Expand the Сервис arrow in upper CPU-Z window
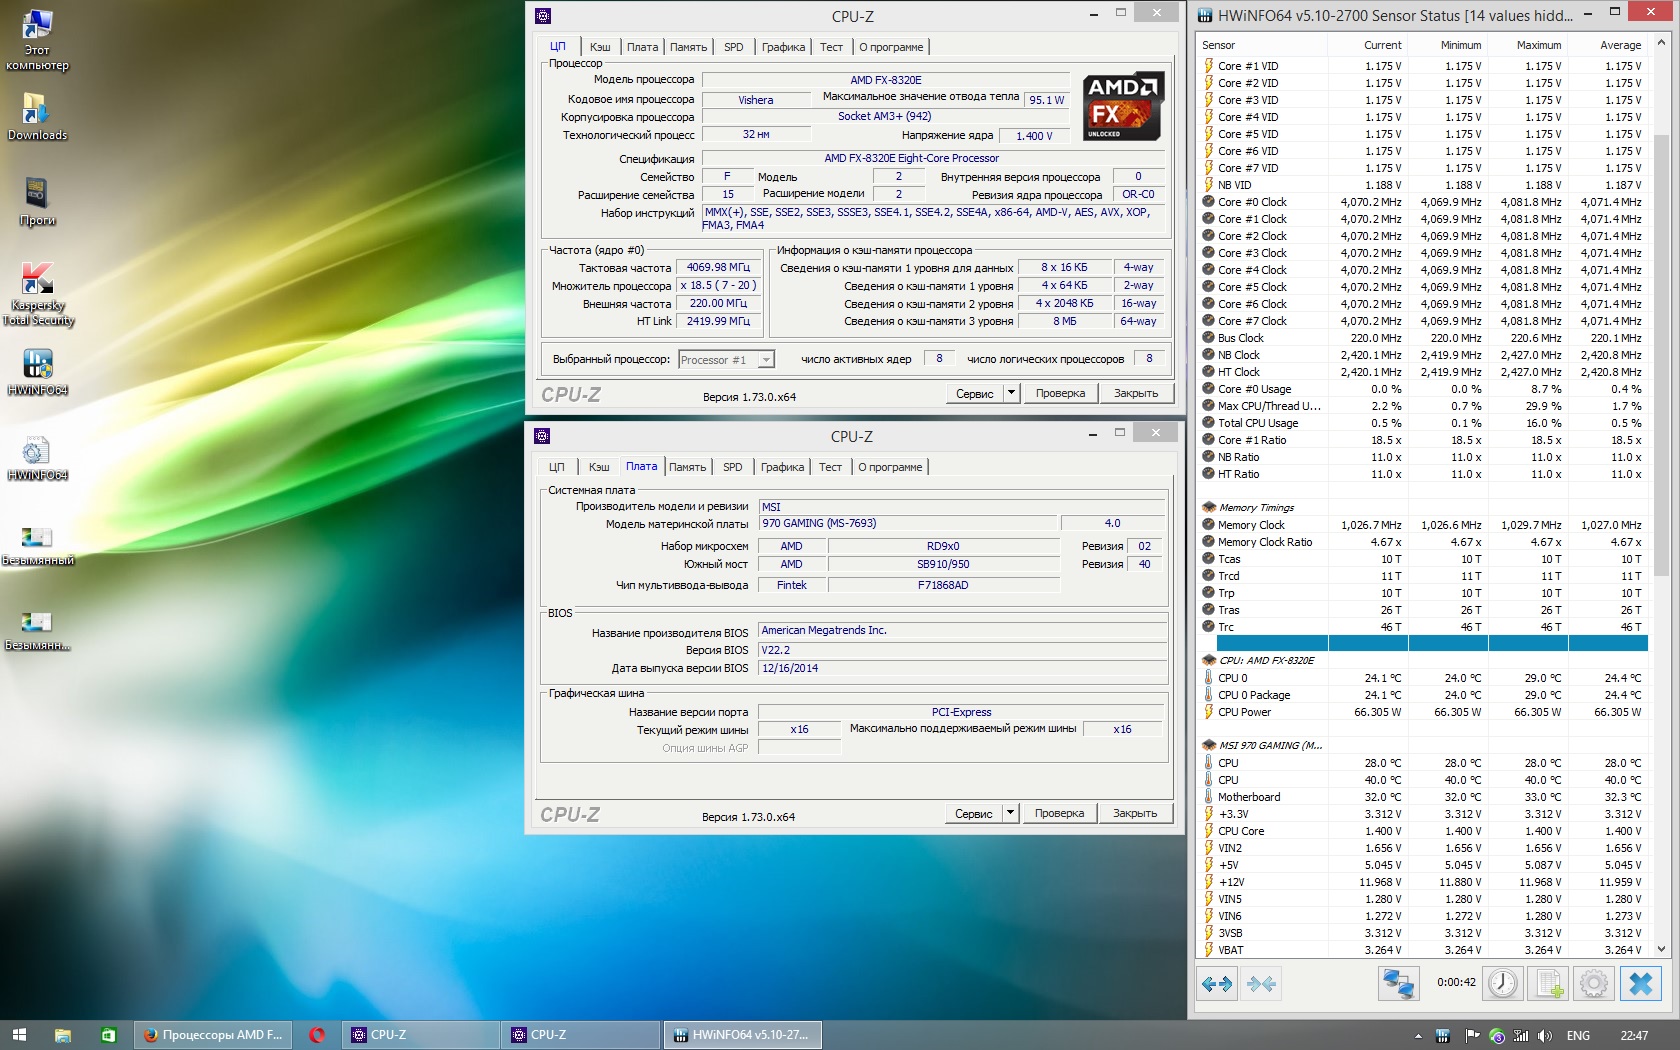 click(x=1011, y=393)
